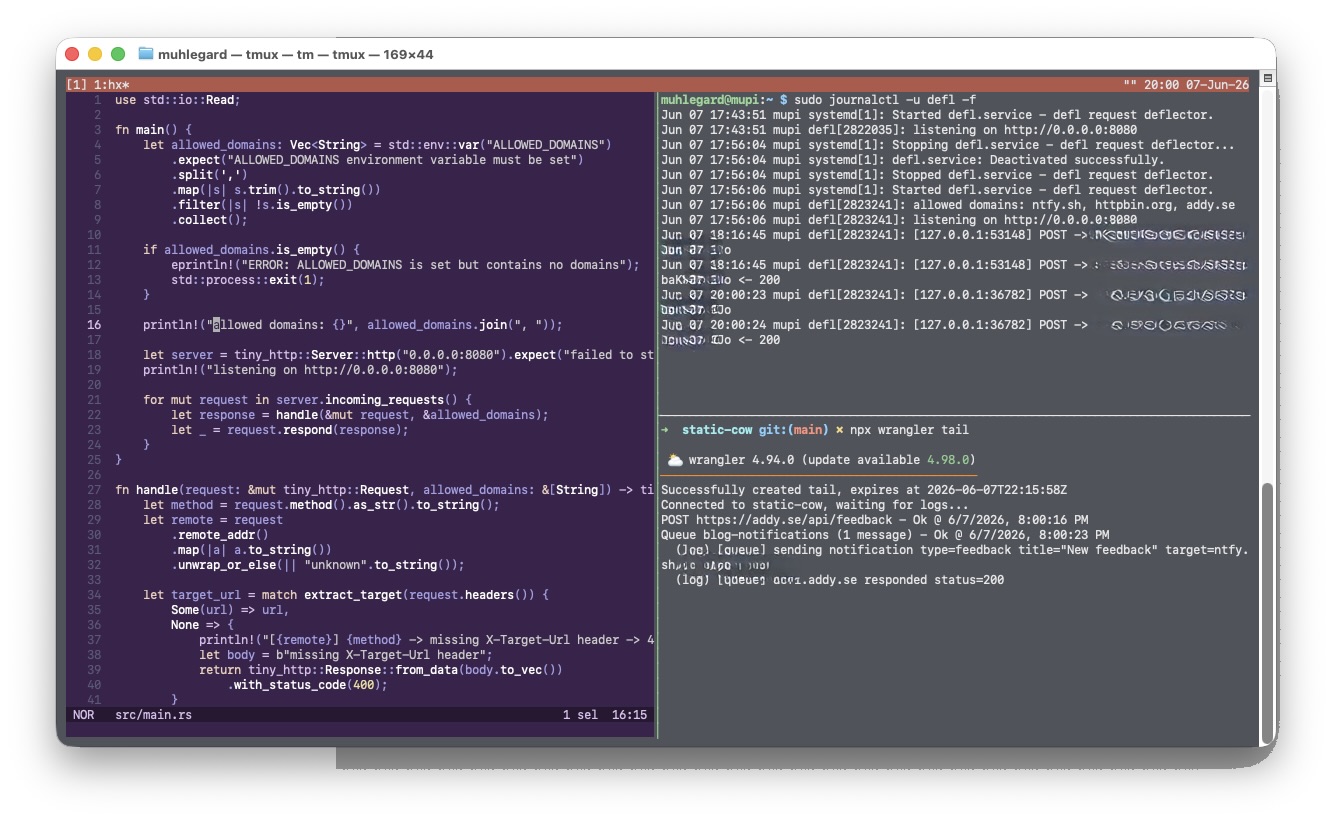1332x821 pixels.
Task: Click the .collect(); line
Action: tap(209, 220)
